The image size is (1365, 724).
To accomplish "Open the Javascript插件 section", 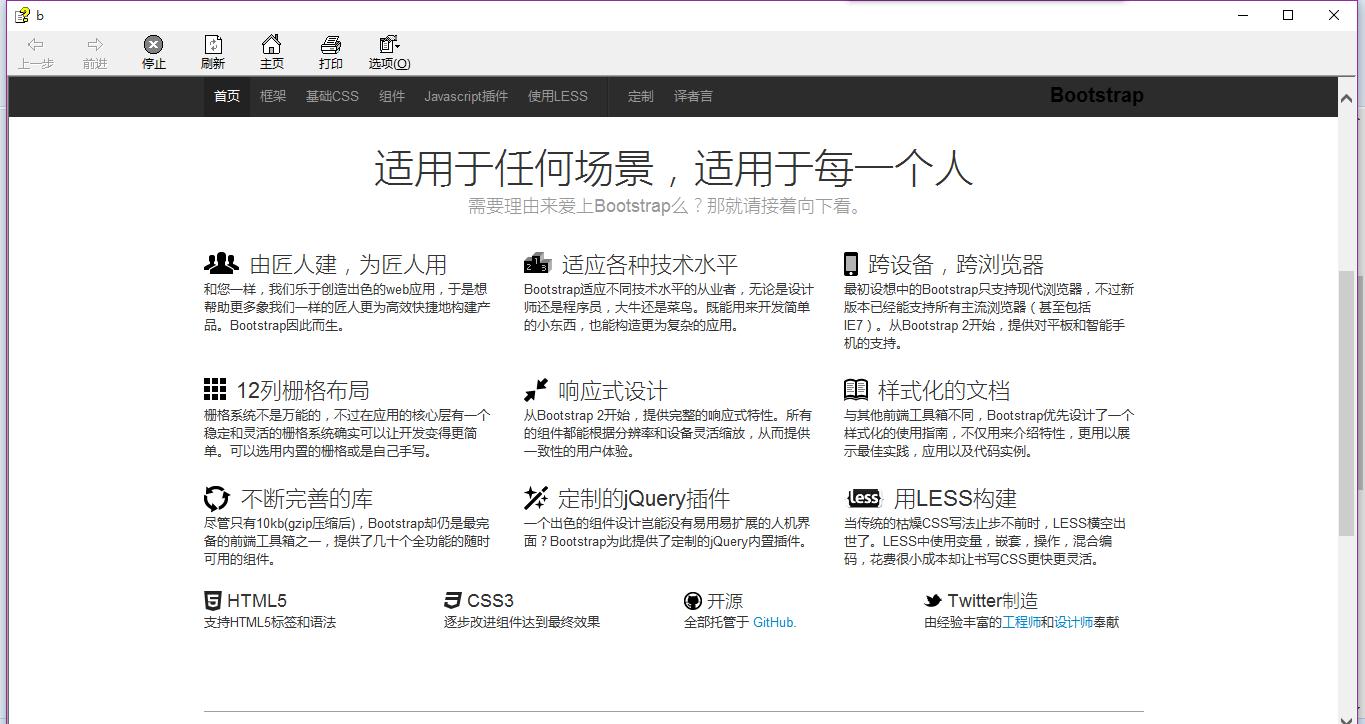I will pyautogui.click(x=466, y=96).
